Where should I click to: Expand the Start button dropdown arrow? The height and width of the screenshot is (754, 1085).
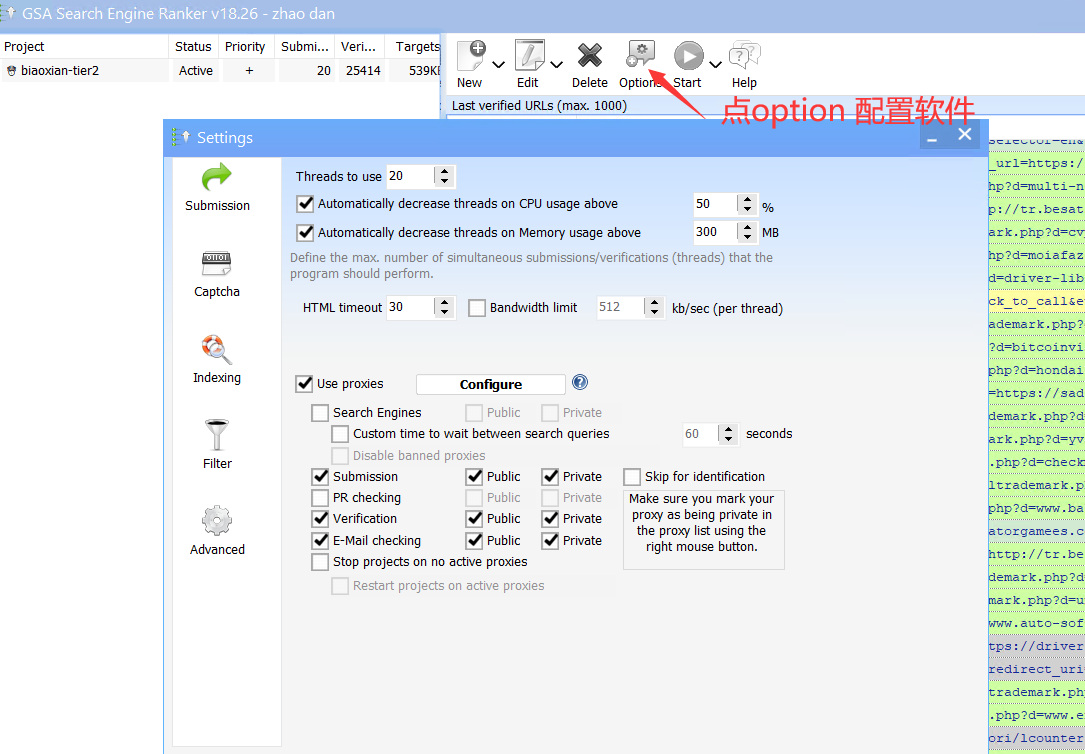(x=715, y=66)
